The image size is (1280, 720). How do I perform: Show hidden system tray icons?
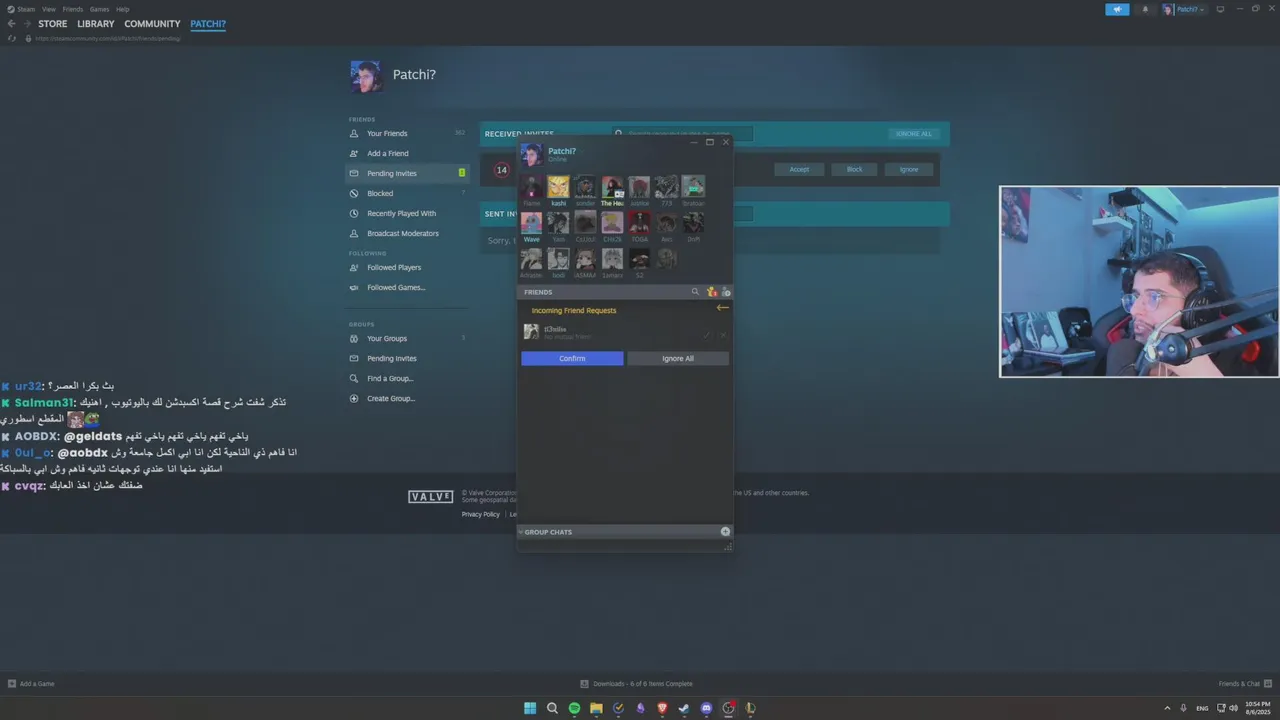tap(1167, 708)
